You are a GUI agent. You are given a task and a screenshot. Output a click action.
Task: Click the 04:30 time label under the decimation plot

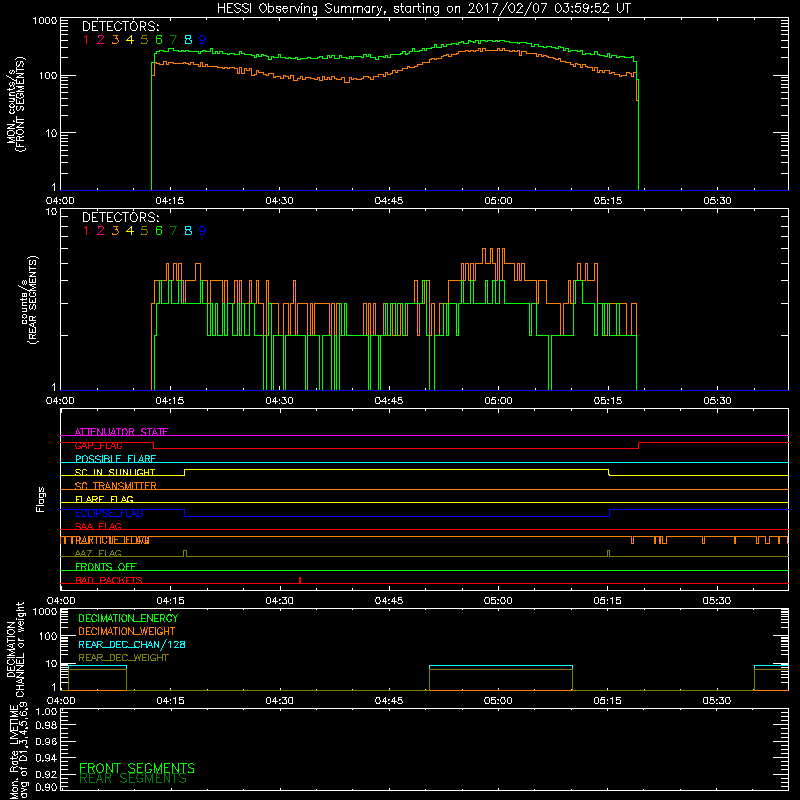[x=280, y=701]
